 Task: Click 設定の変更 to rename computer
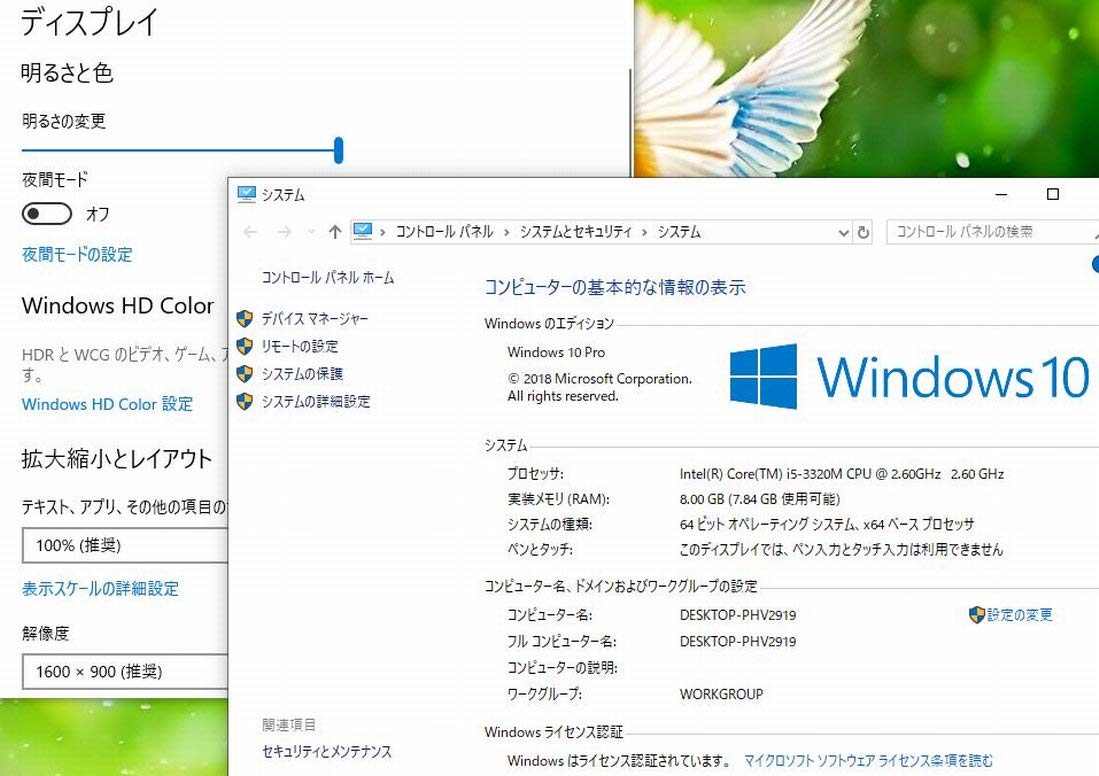[x=1019, y=615]
